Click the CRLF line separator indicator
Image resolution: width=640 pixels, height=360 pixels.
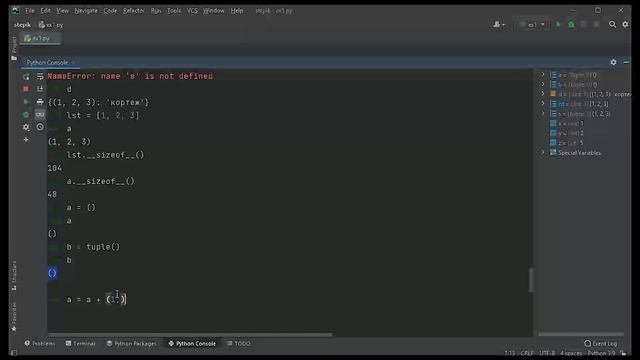[x=527, y=353]
